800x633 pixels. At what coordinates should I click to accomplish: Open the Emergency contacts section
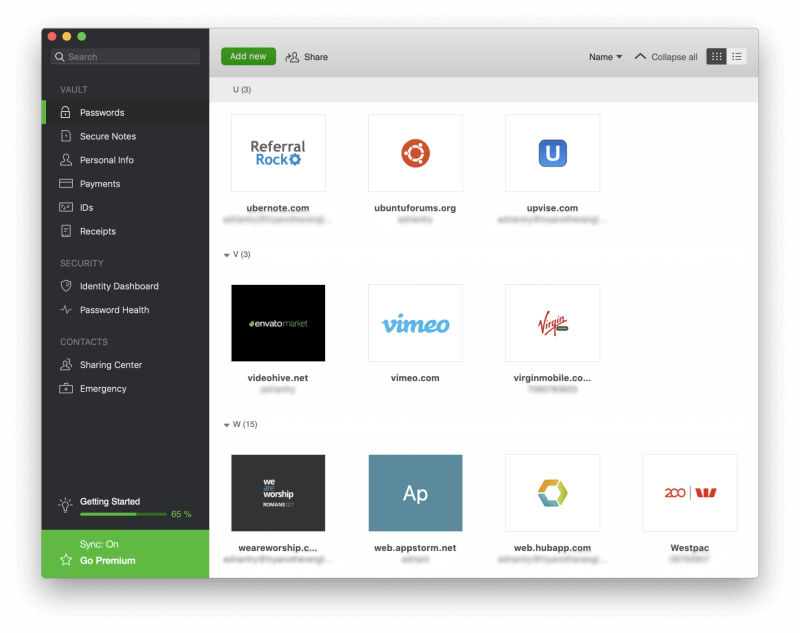pos(126,389)
